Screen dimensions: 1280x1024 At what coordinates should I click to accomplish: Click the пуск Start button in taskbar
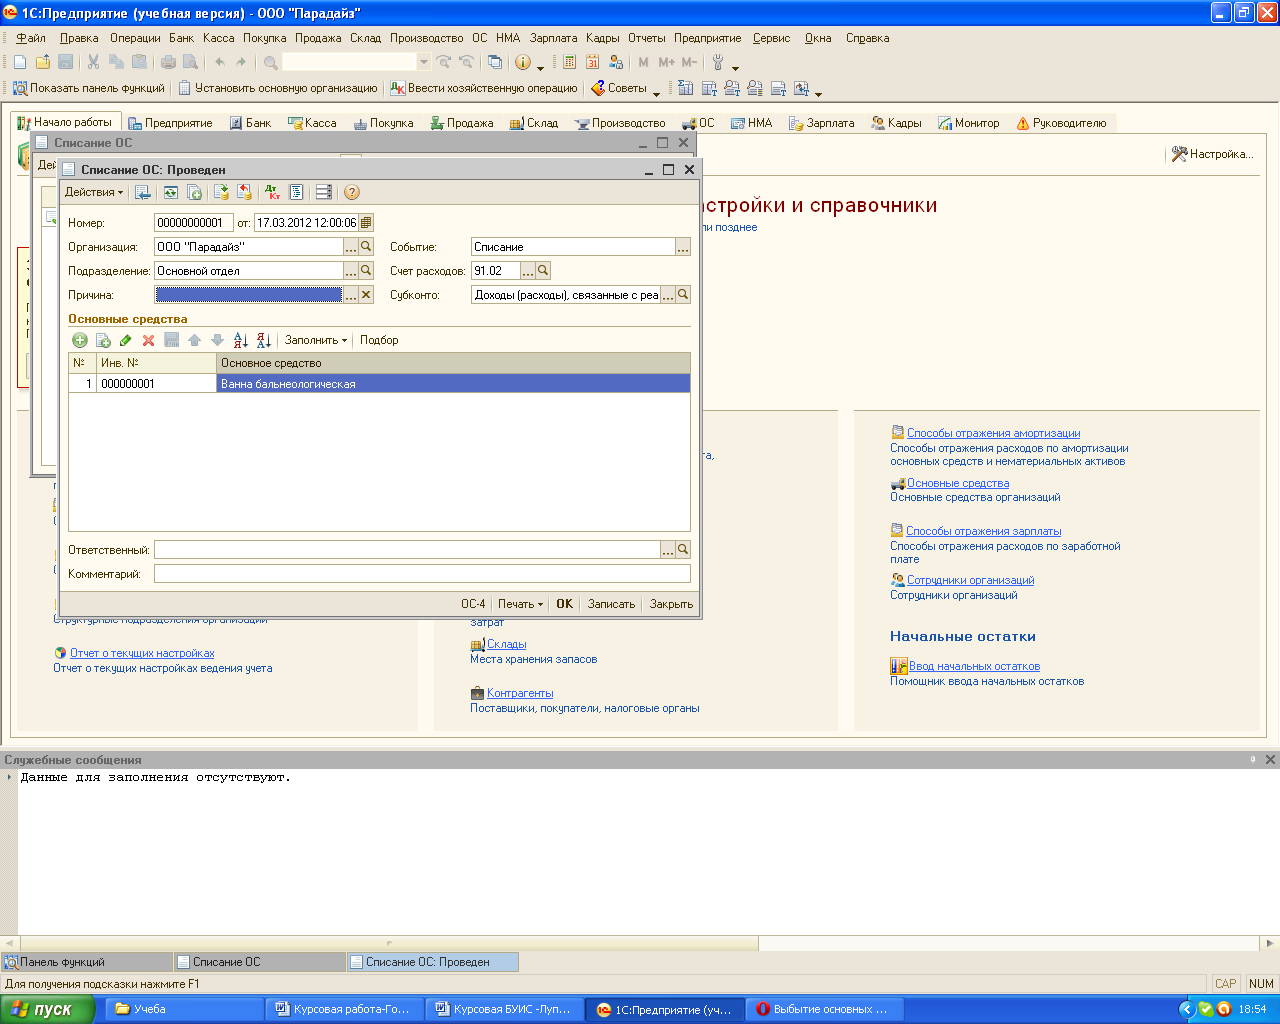pyautogui.click(x=47, y=1009)
